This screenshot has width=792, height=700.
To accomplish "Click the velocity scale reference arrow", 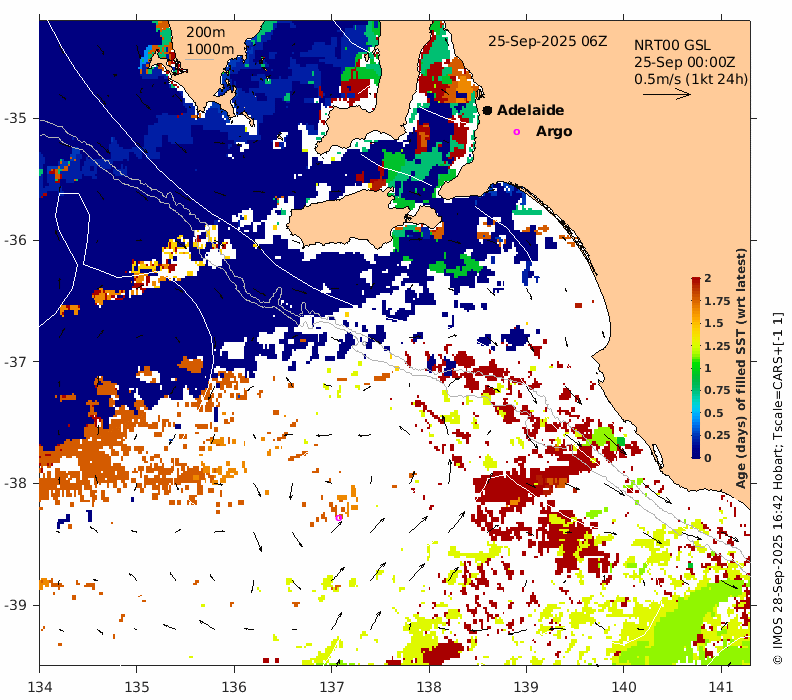I will [x=667, y=94].
